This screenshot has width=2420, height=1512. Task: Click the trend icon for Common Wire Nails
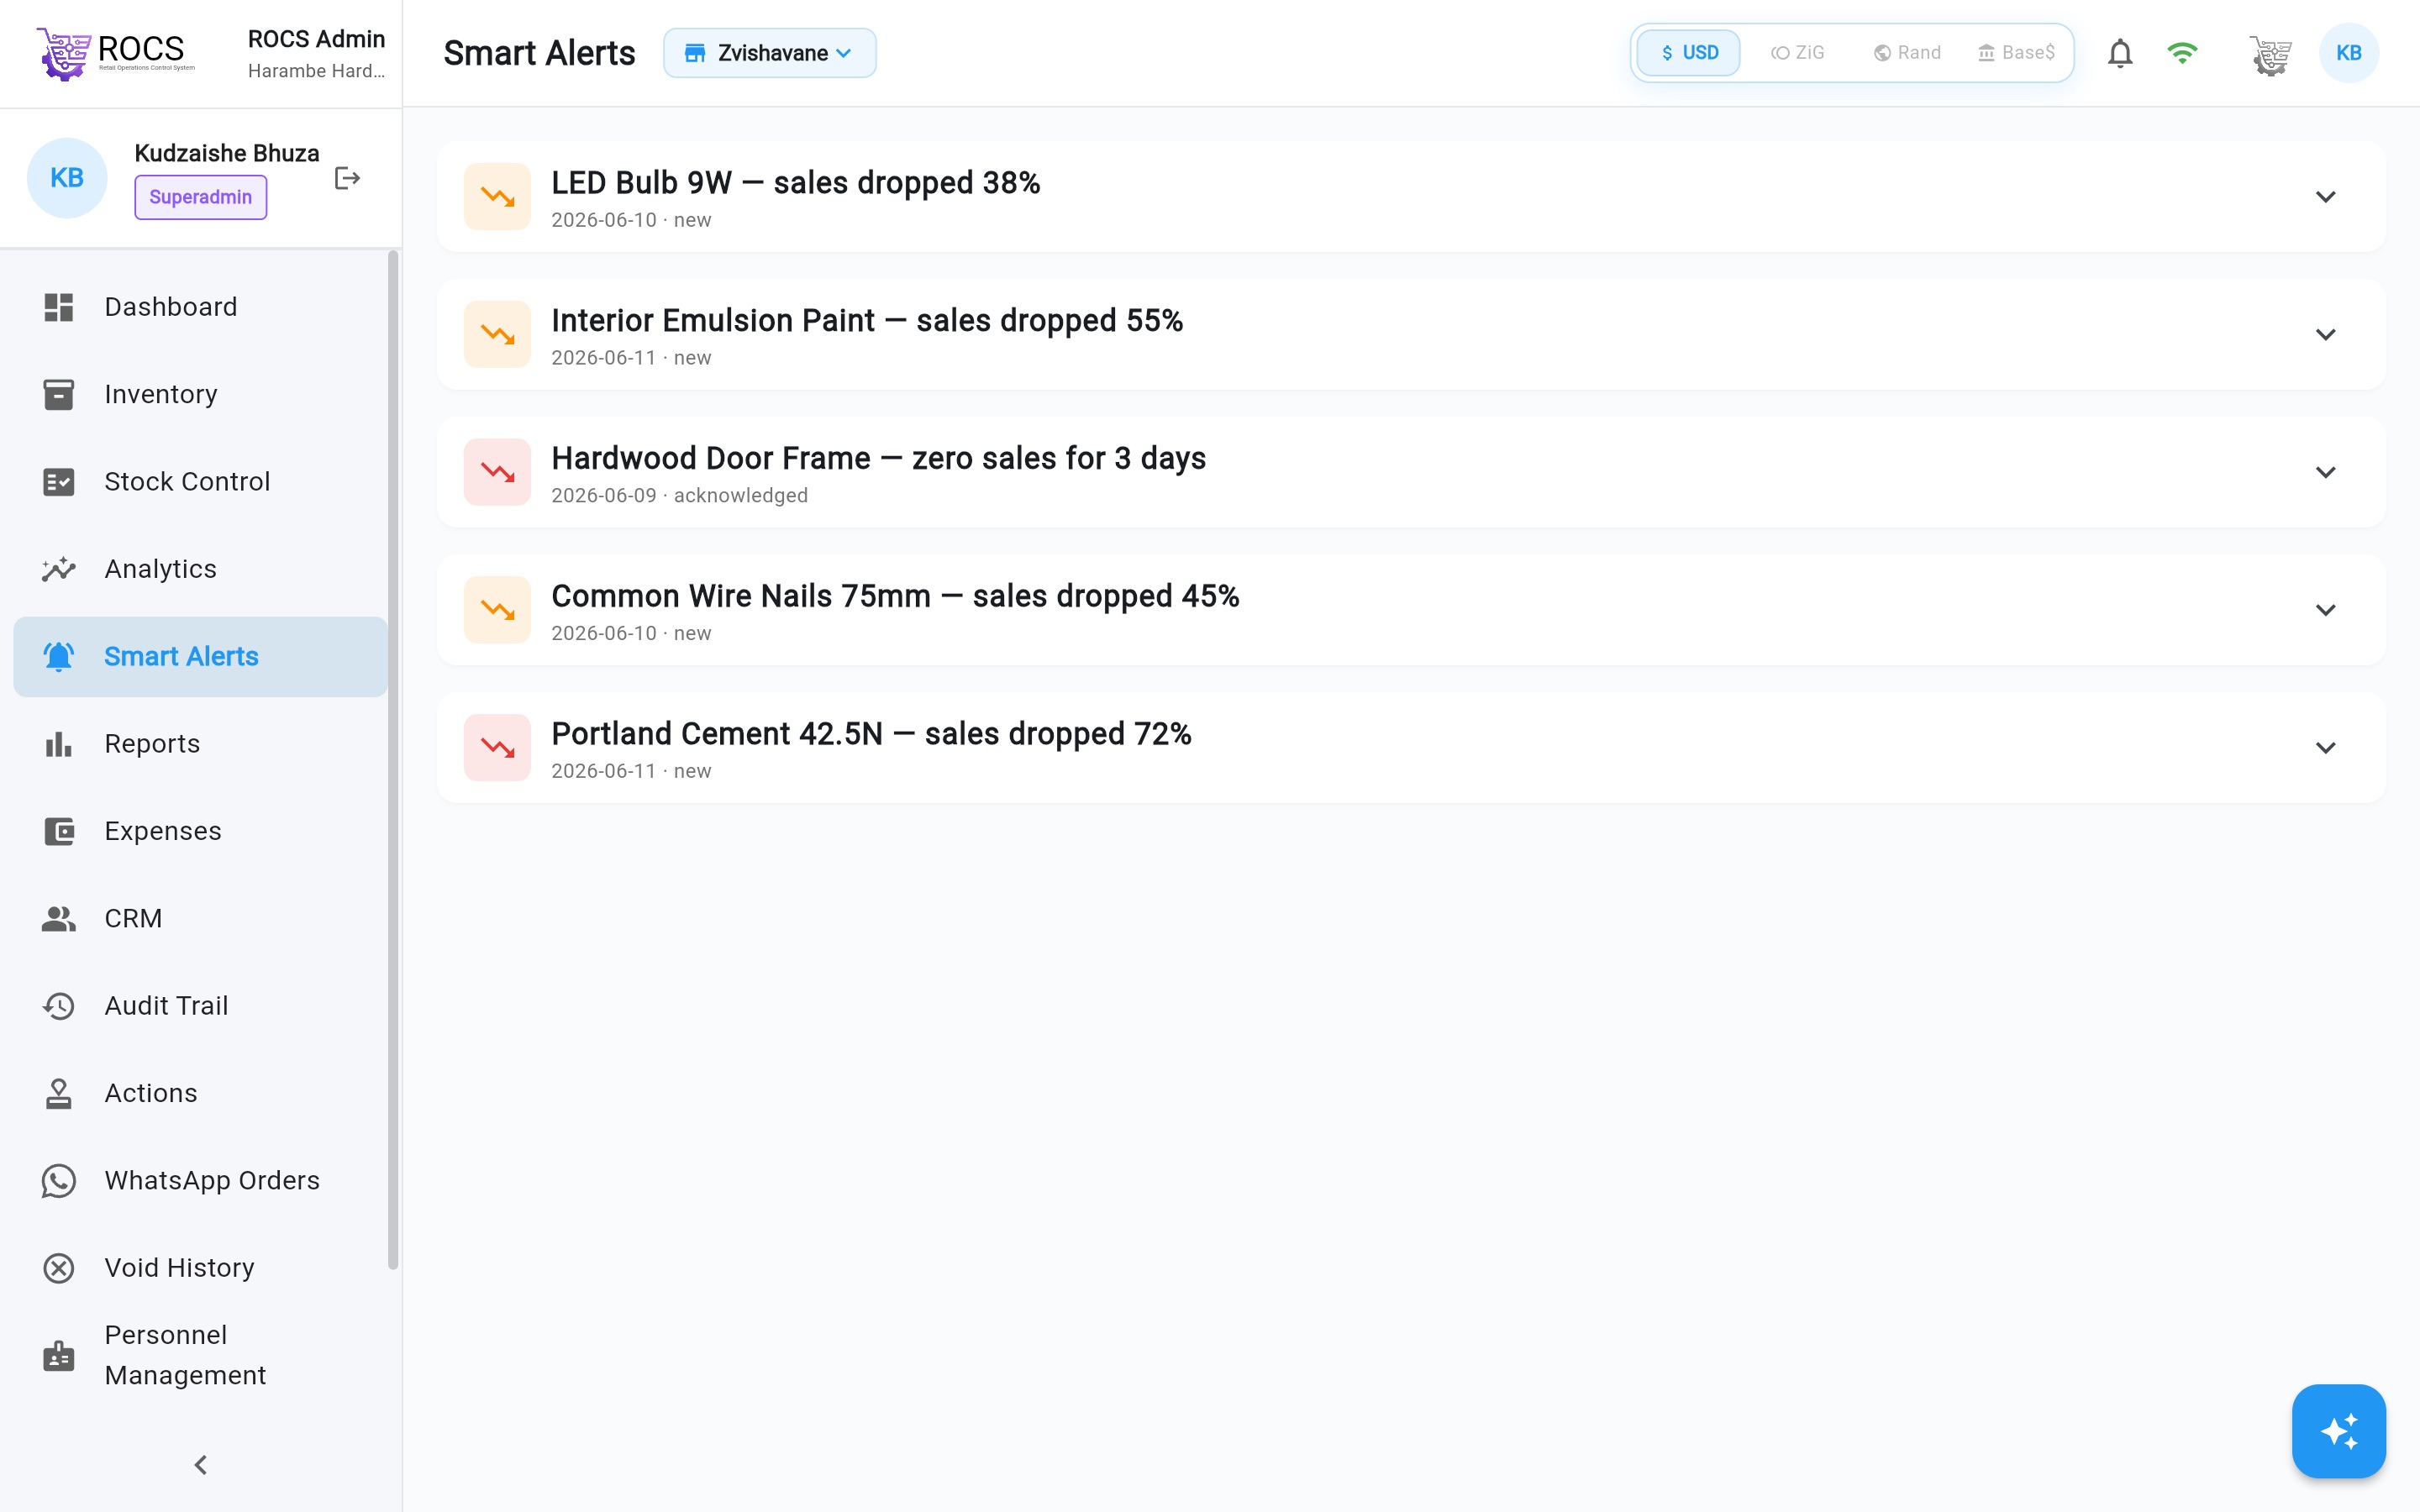coord(497,610)
